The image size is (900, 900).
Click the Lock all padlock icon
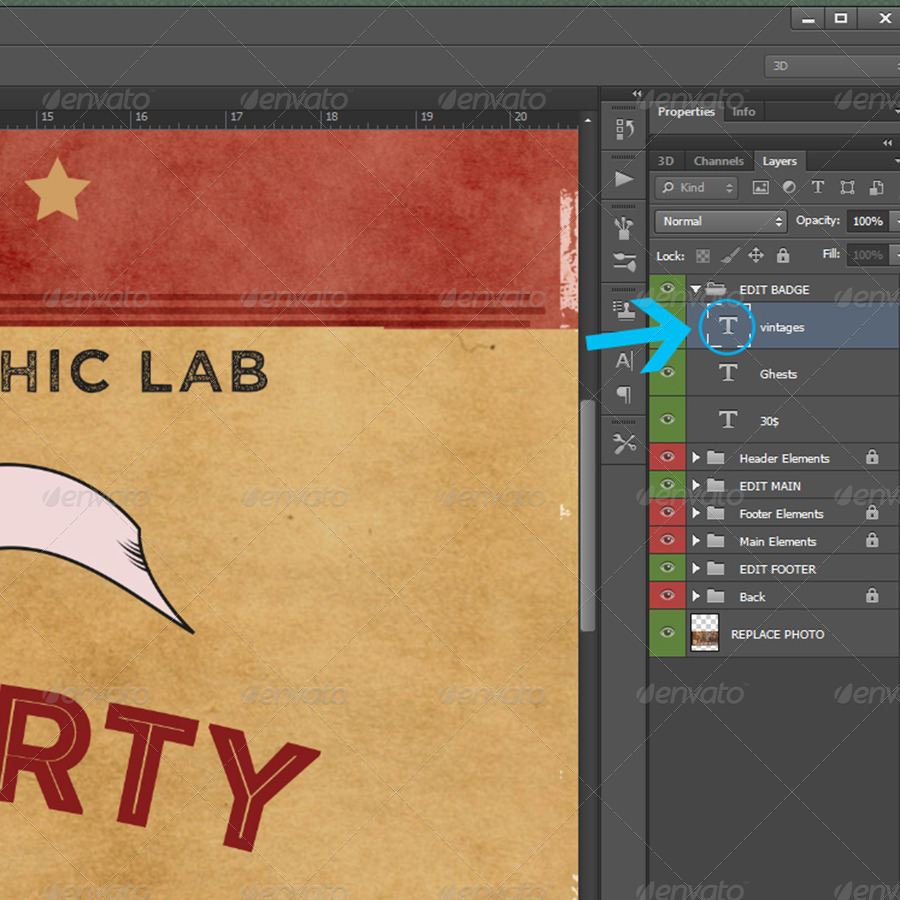783,256
